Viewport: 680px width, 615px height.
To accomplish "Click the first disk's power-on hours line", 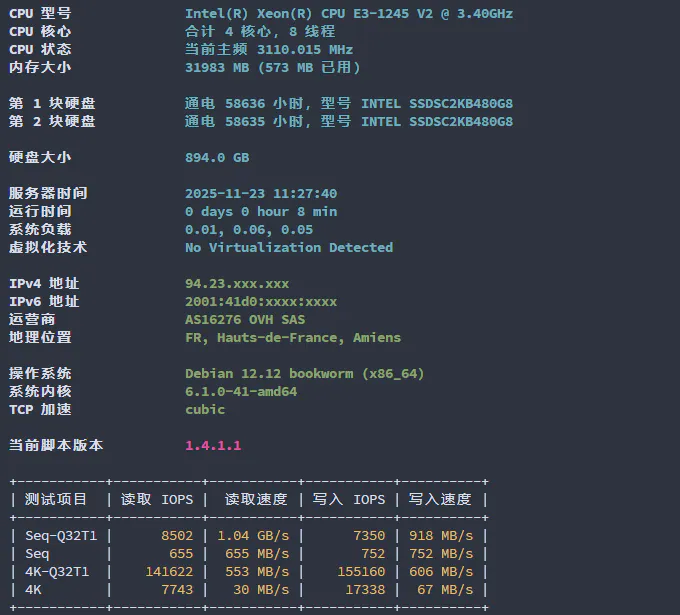I will pos(349,103).
